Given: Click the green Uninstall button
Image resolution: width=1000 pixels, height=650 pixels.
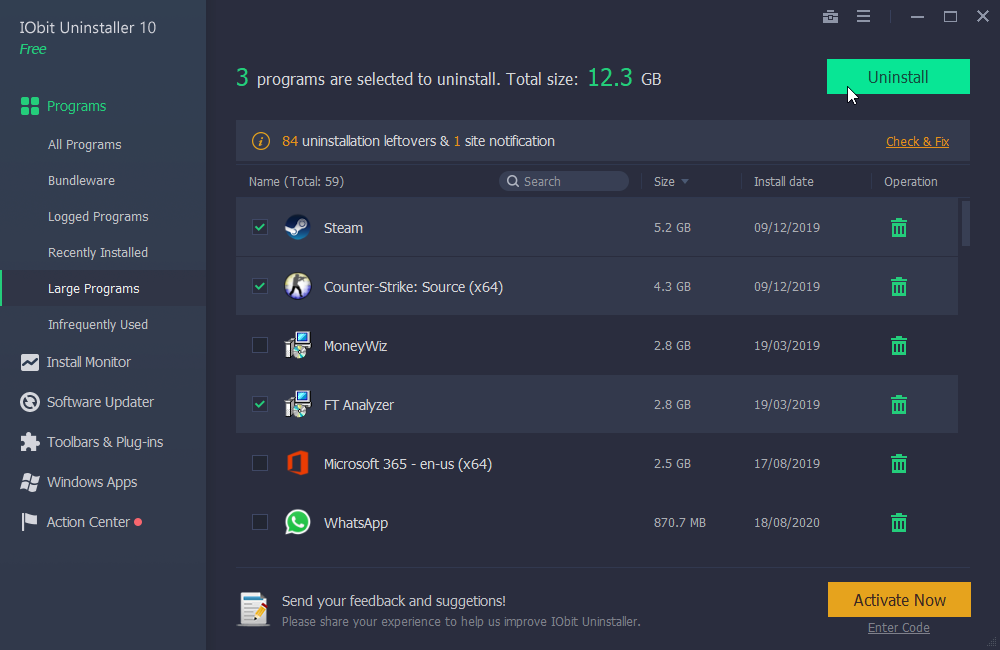Looking at the screenshot, I should (x=898, y=77).
